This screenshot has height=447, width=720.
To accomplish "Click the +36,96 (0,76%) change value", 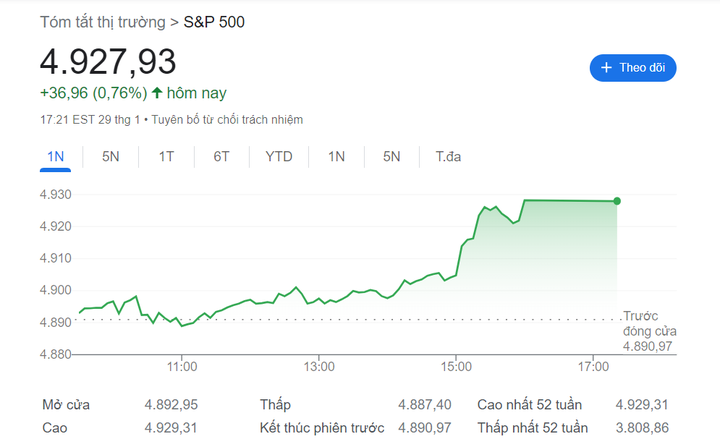I will point(93,93).
